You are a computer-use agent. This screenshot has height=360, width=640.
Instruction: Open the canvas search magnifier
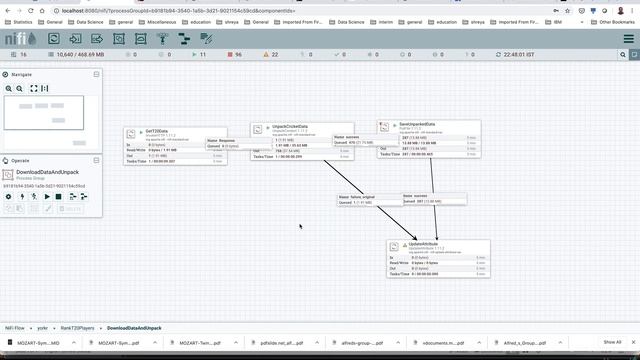click(x=623, y=54)
